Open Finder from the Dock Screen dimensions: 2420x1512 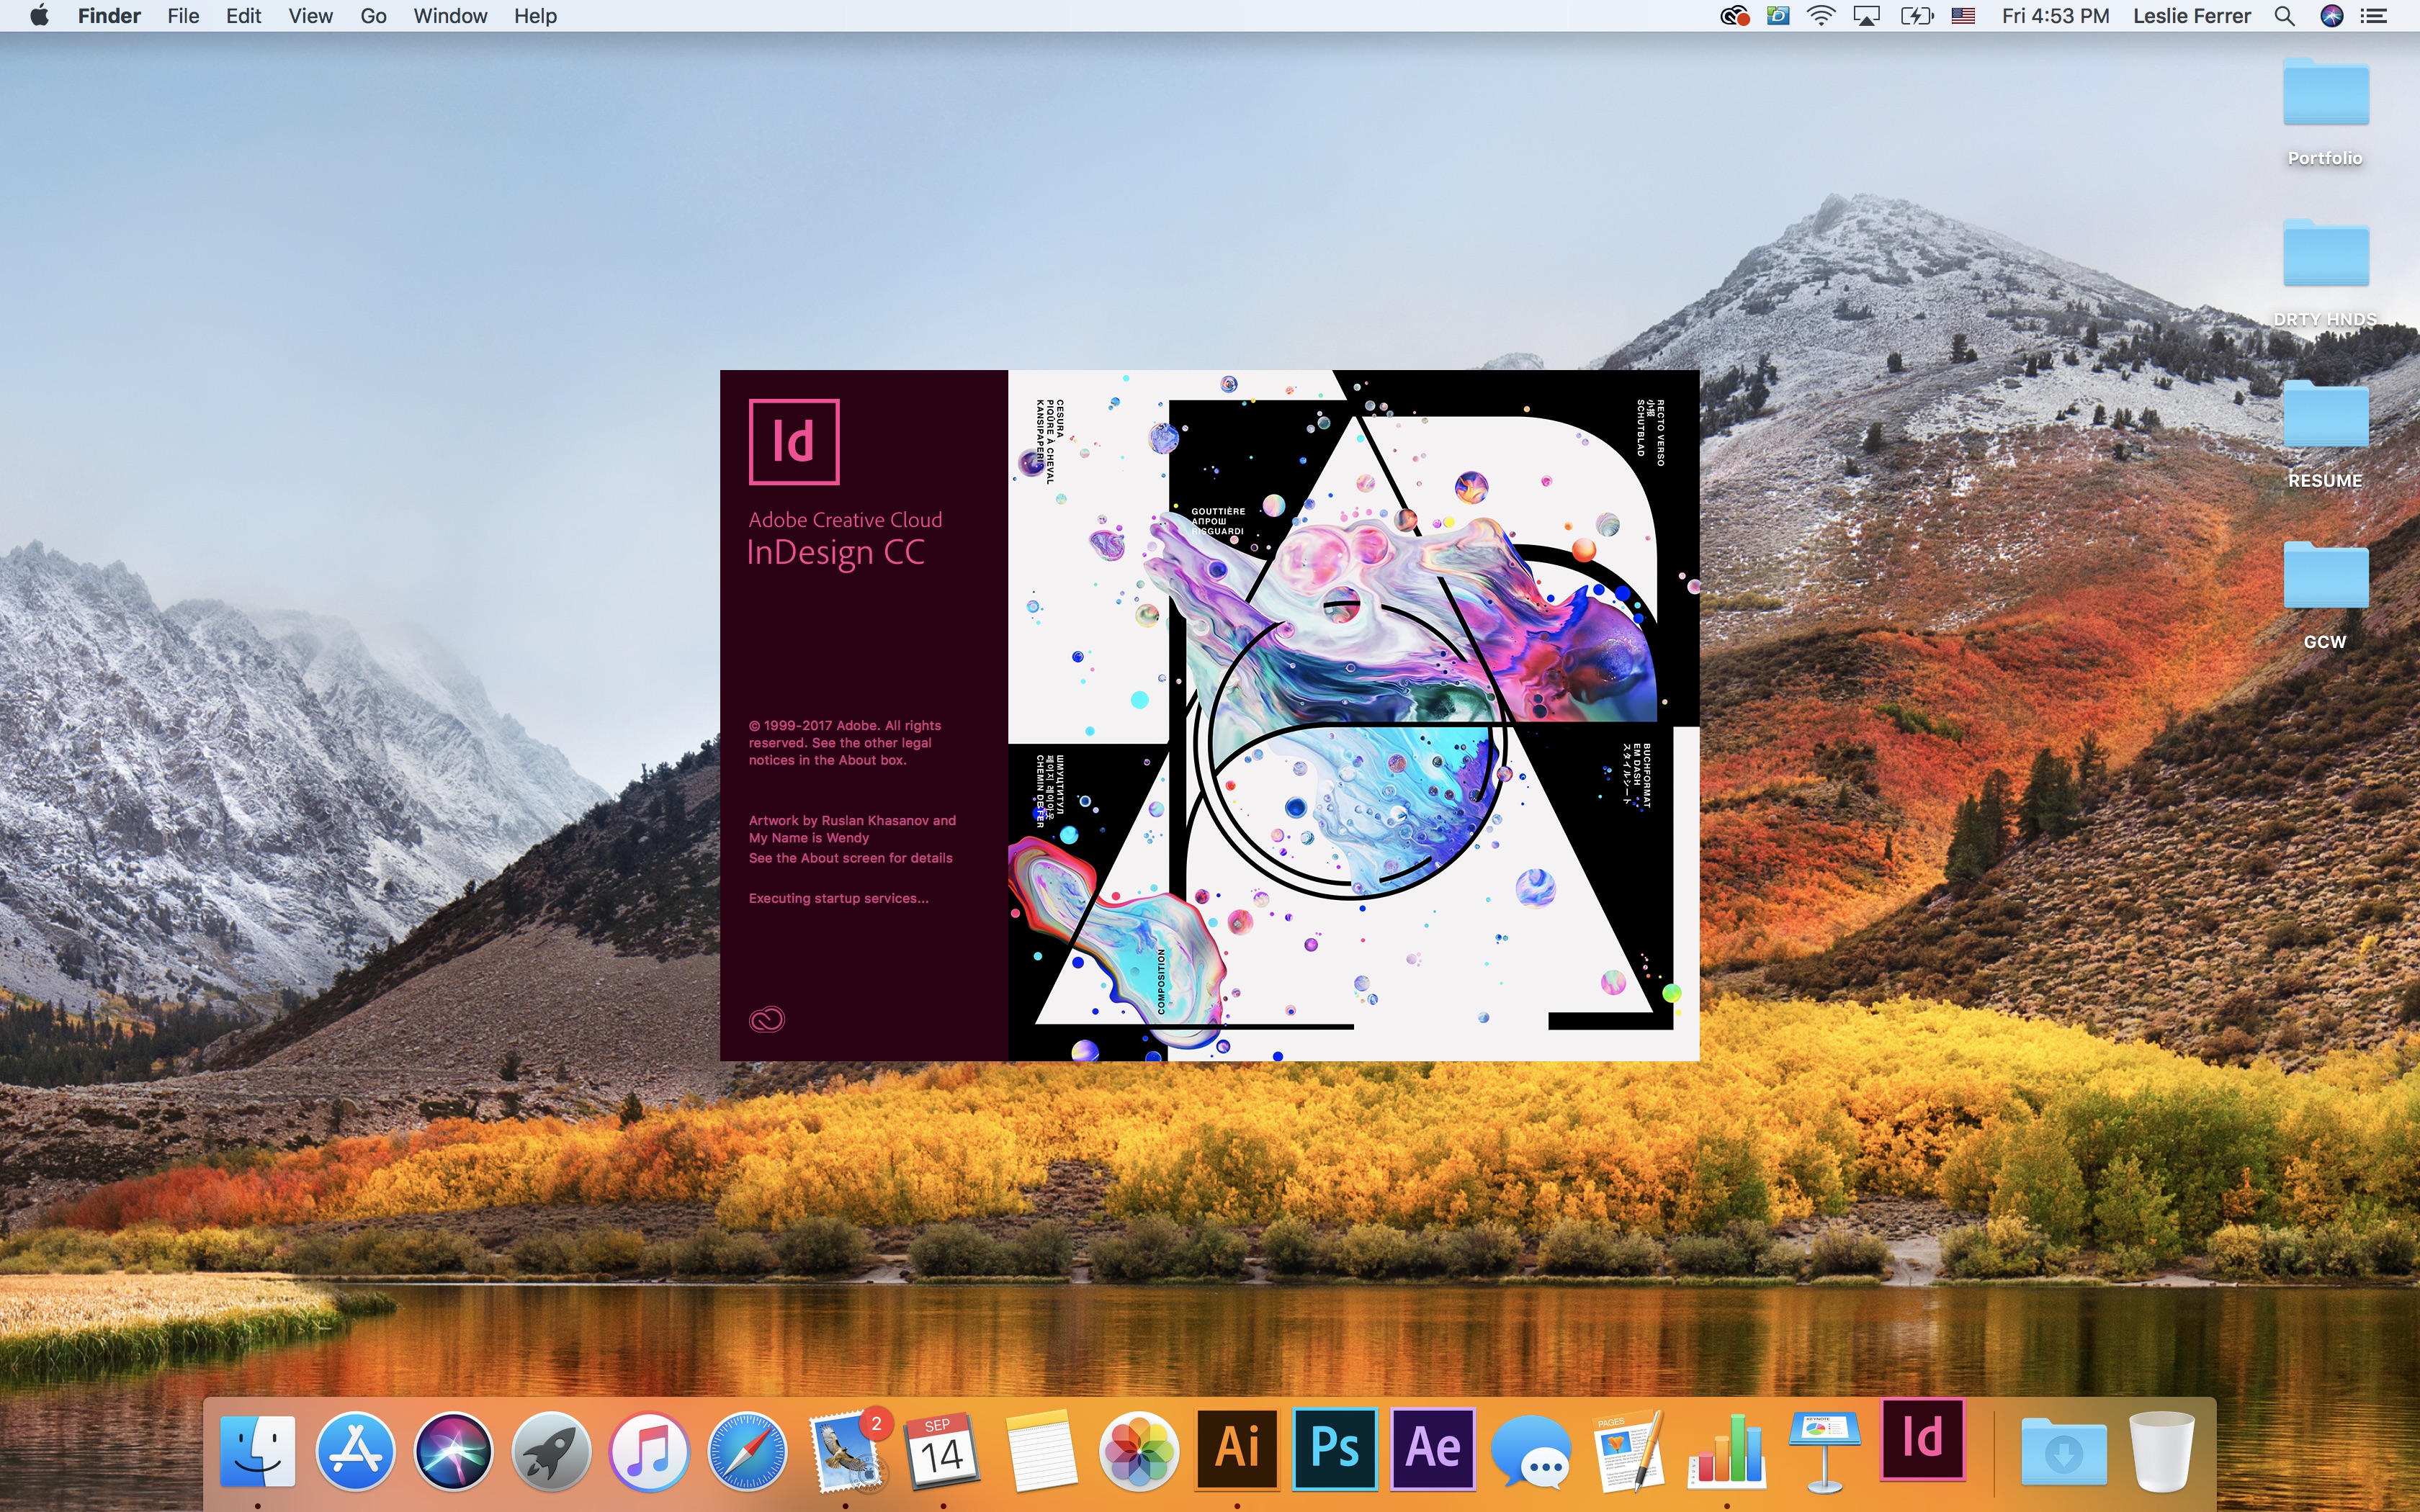click(258, 1450)
